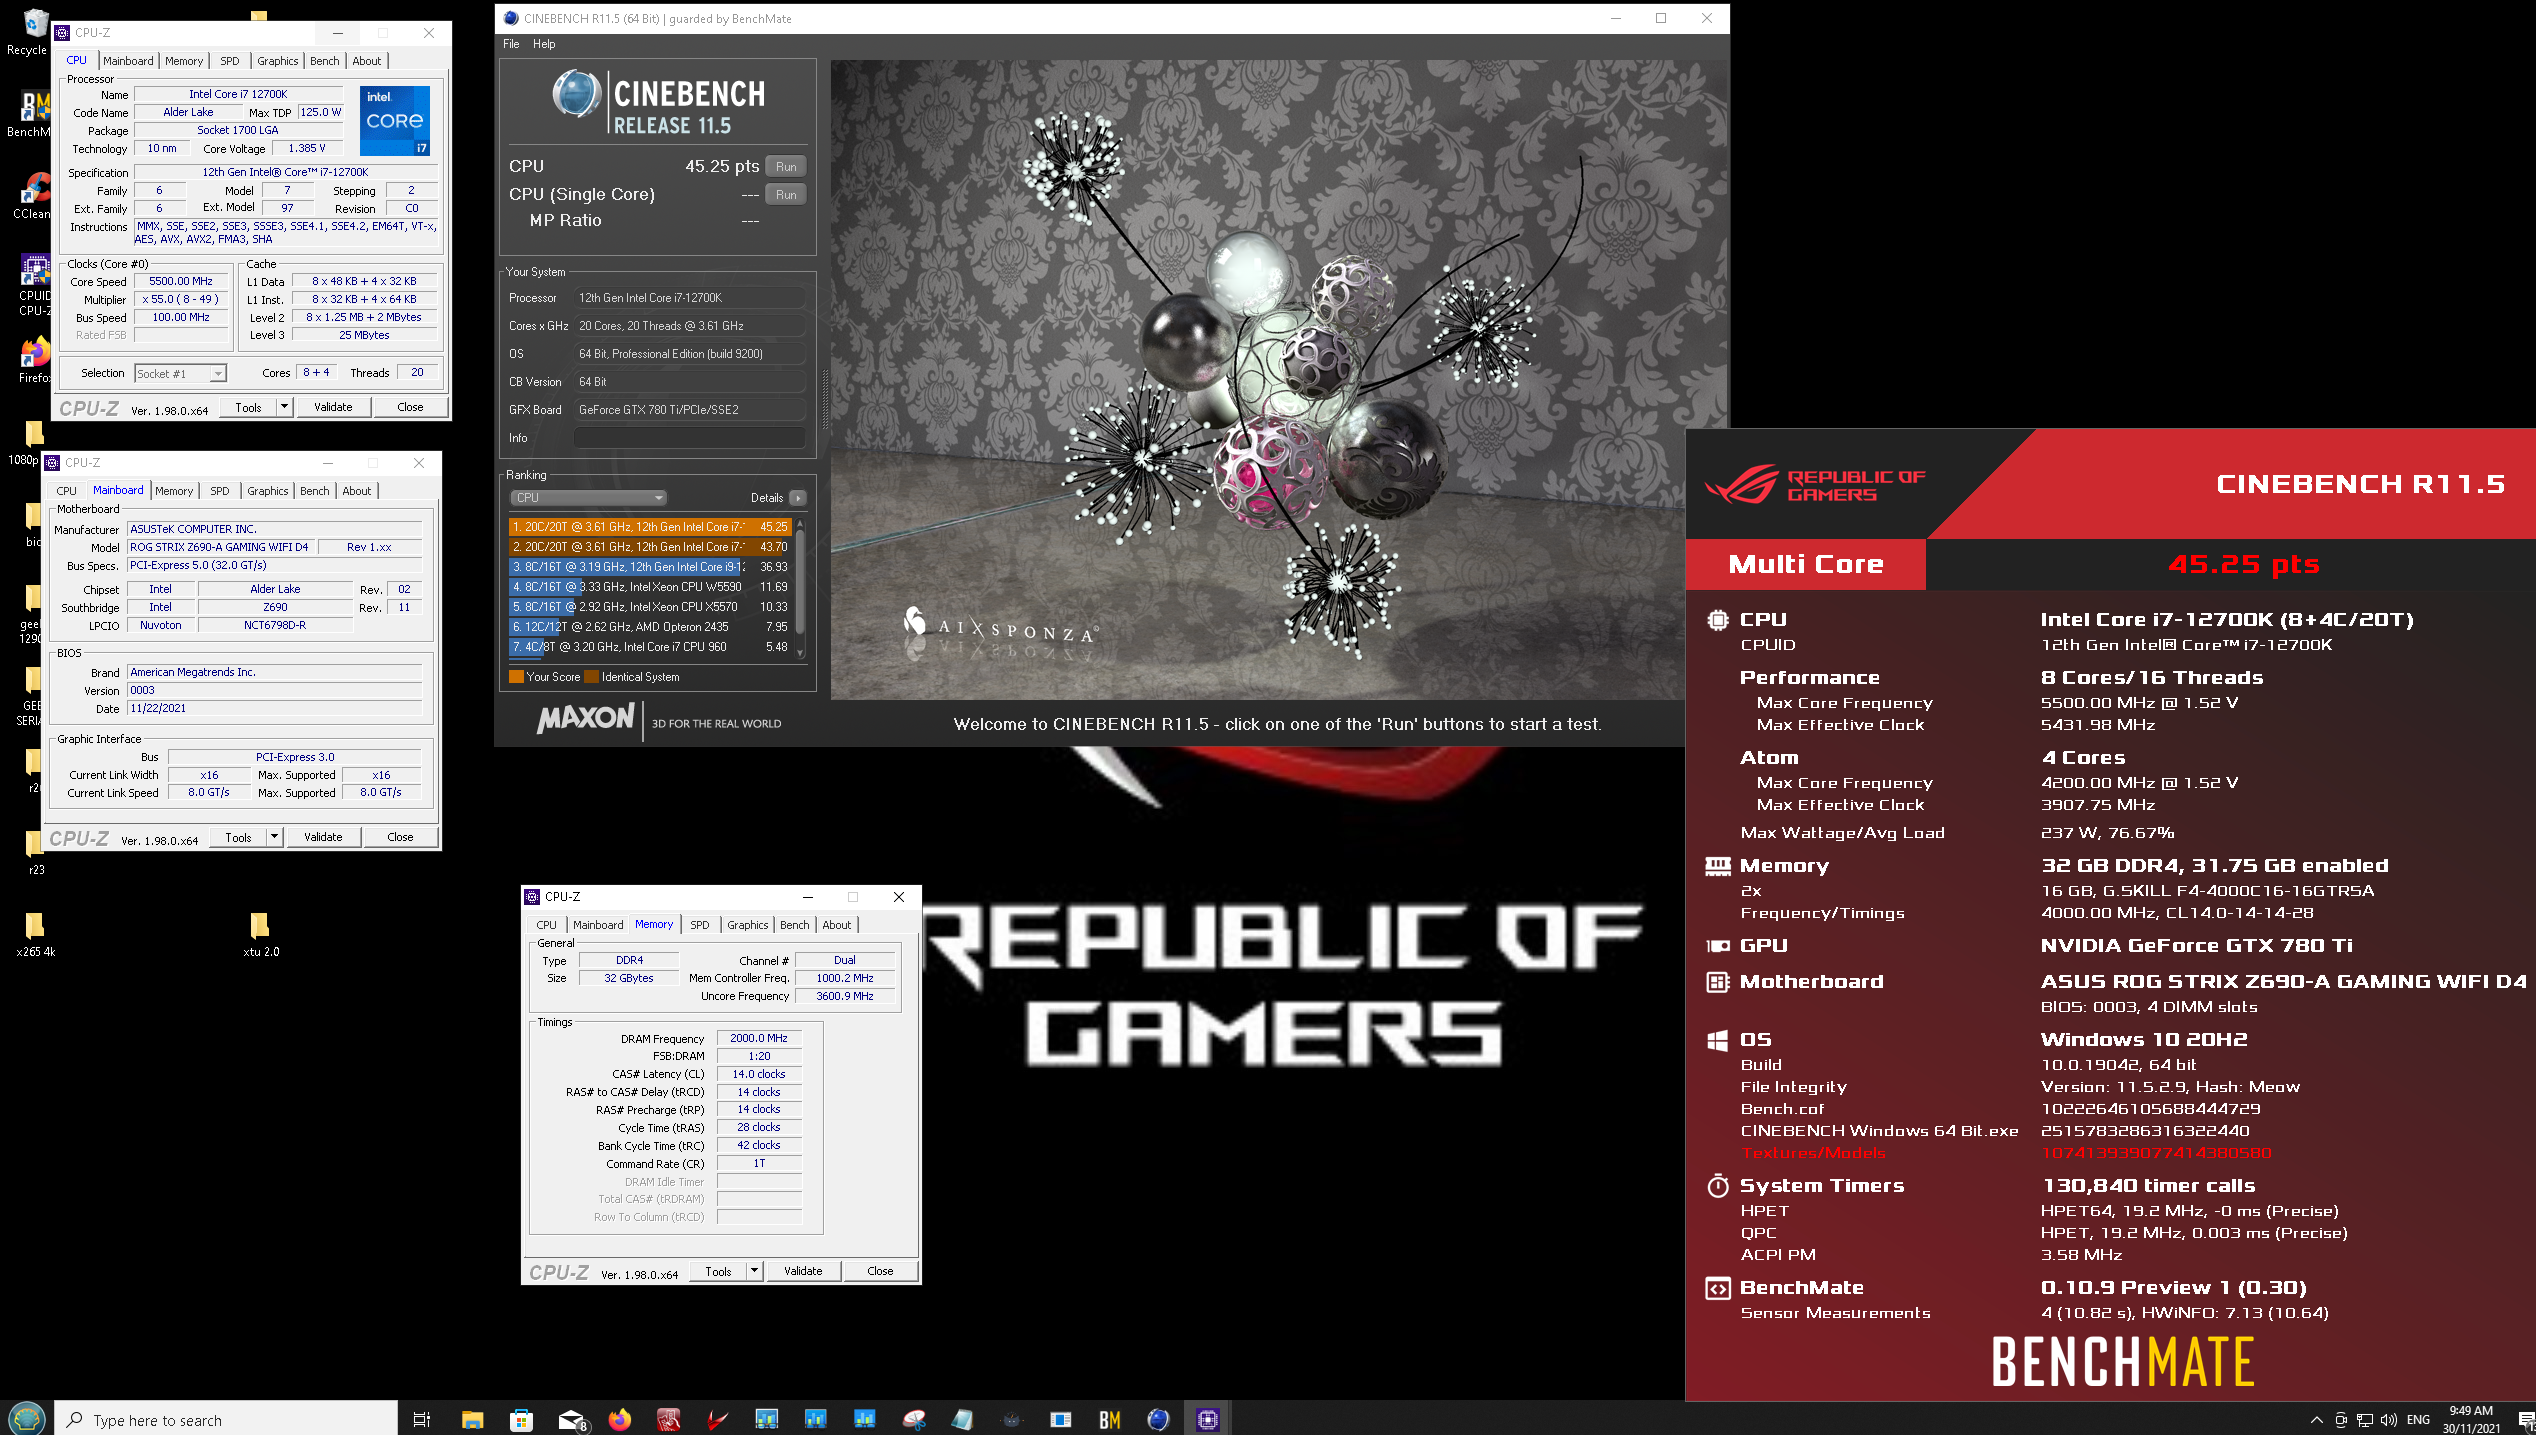
Task: Open the notification center icon
Action: 2526,1420
